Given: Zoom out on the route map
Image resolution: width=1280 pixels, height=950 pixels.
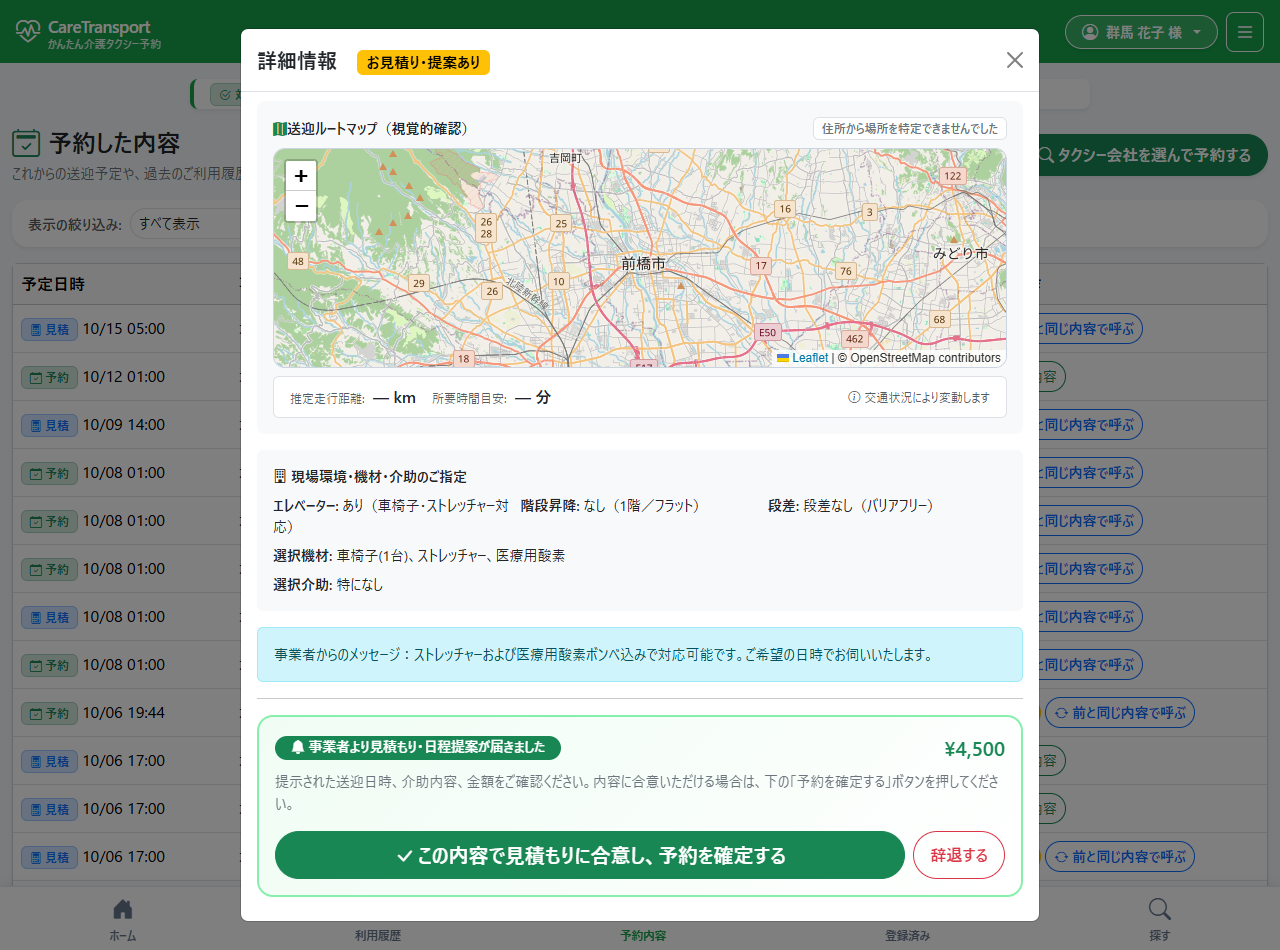Looking at the screenshot, I should 301,206.
